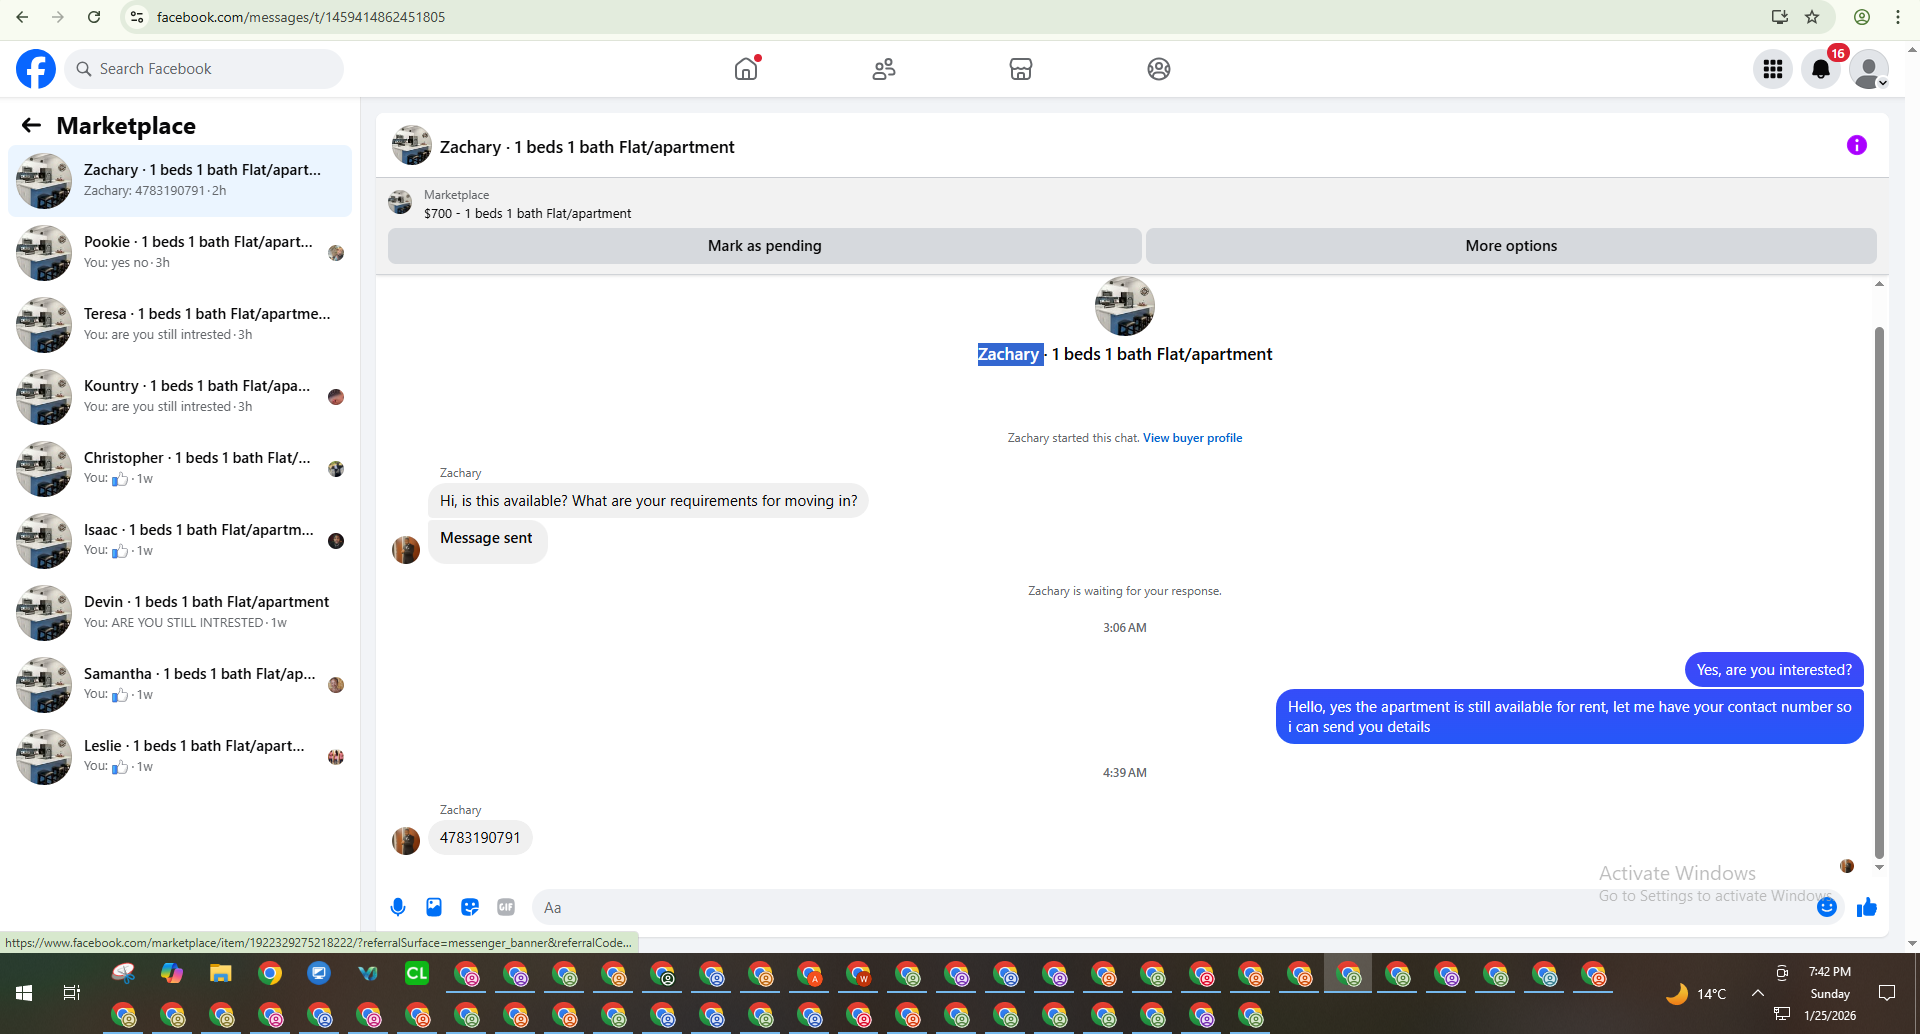1920x1034 pixels.
Task: Click the chat header title for Zachary
Action: tap(587, 147)
